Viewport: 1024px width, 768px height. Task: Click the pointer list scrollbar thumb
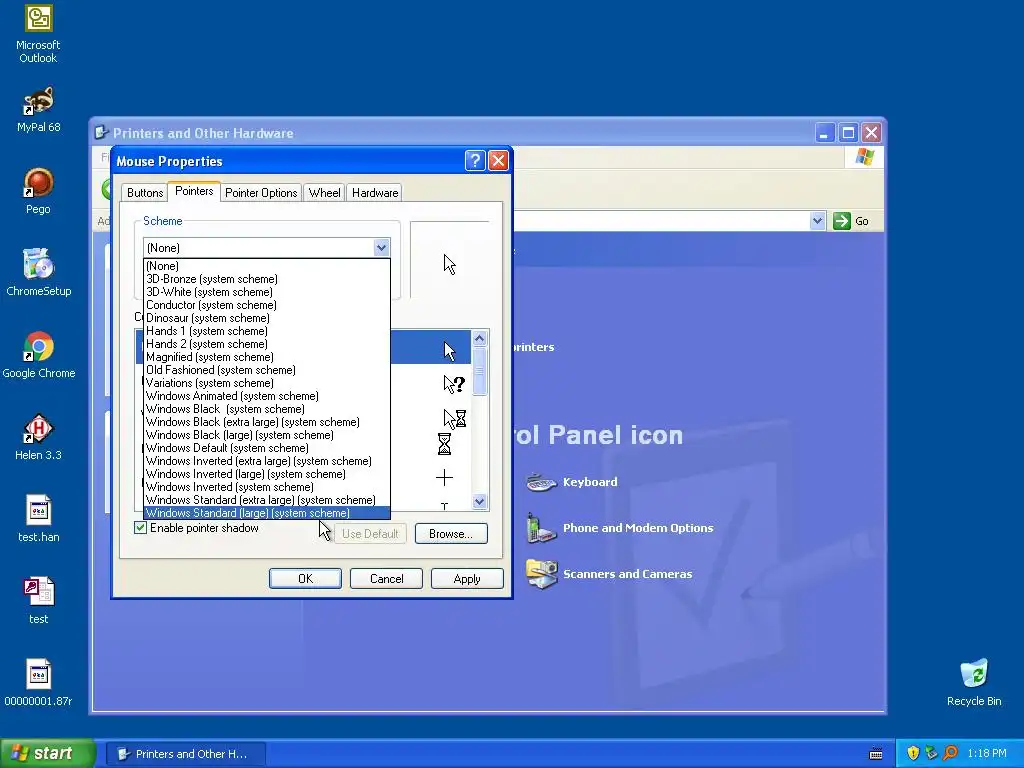click(x=479, y=370)
